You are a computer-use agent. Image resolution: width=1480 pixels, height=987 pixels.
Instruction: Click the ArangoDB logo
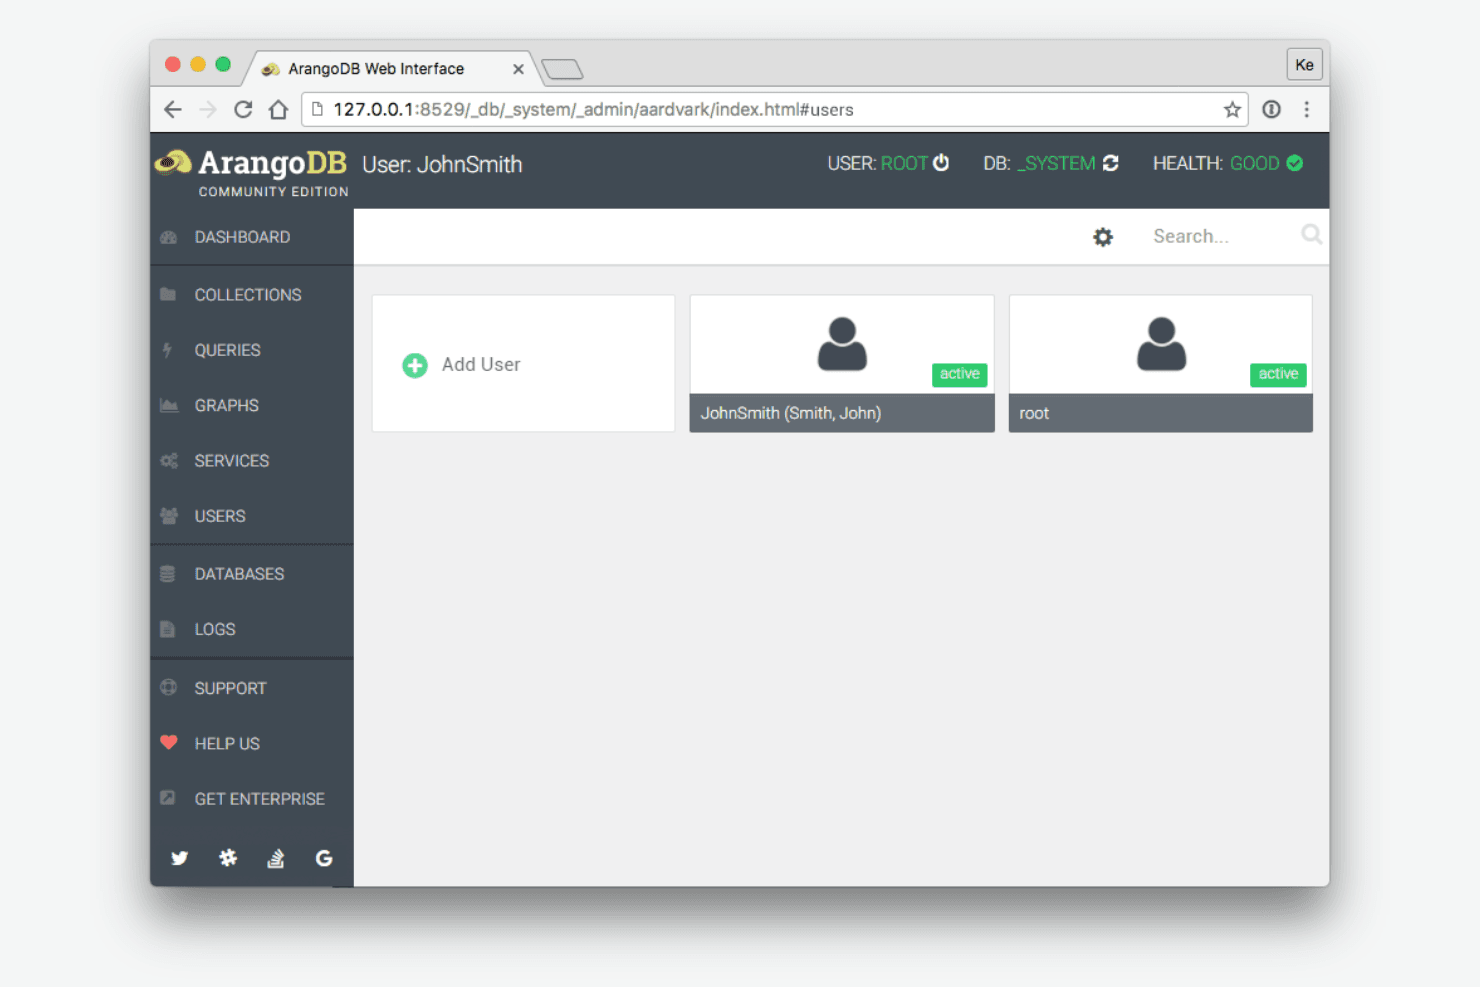pyautogui.click(x=252, y=171)
